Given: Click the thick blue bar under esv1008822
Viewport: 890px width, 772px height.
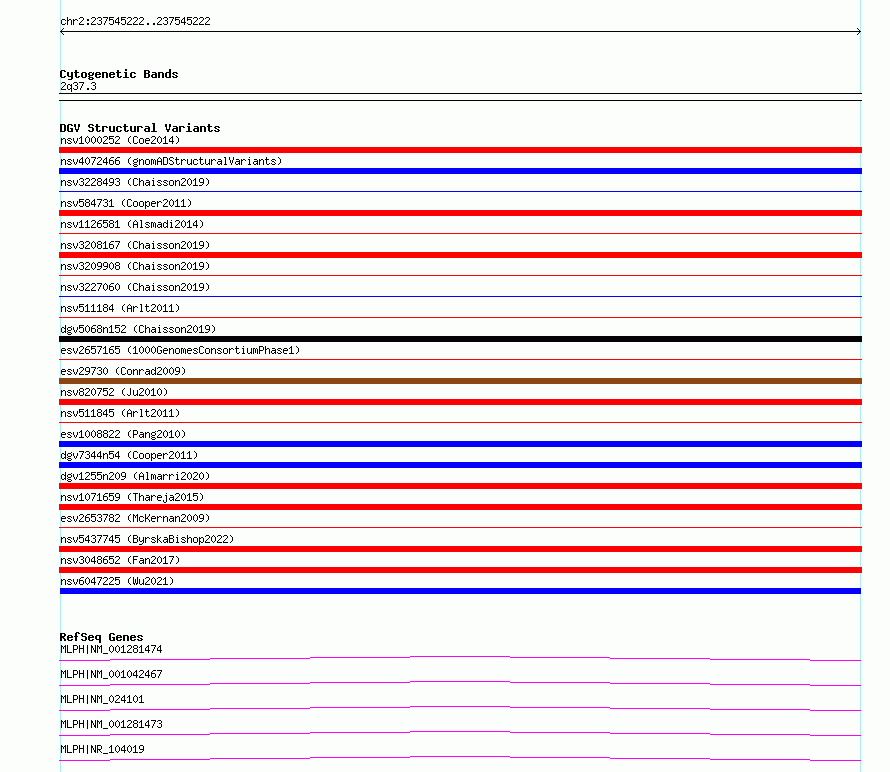Looking at the screenshot, I should point(460,444).
